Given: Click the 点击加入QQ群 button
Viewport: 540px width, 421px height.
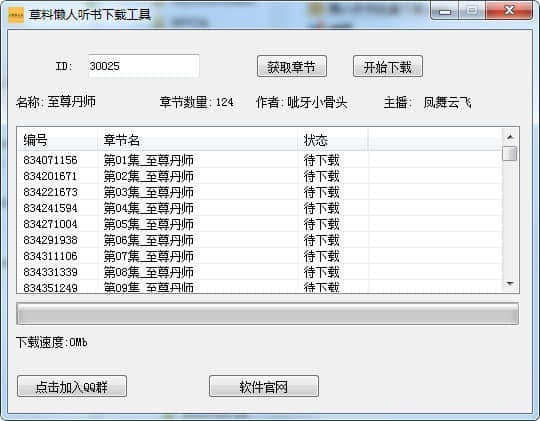Looking at the screenshot, I should click(72, 387).
